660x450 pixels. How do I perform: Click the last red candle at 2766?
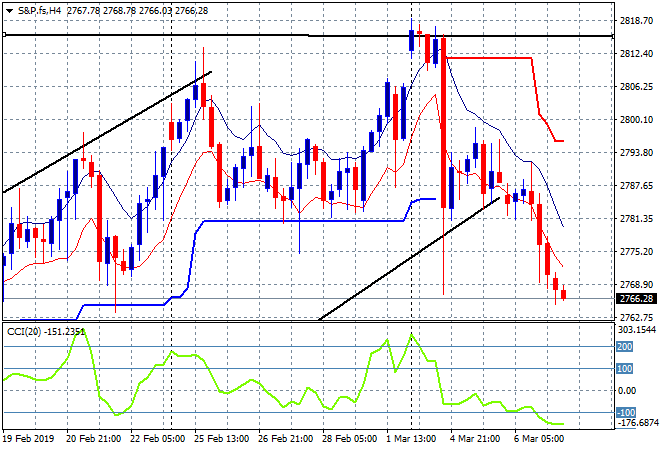[564, 294]
